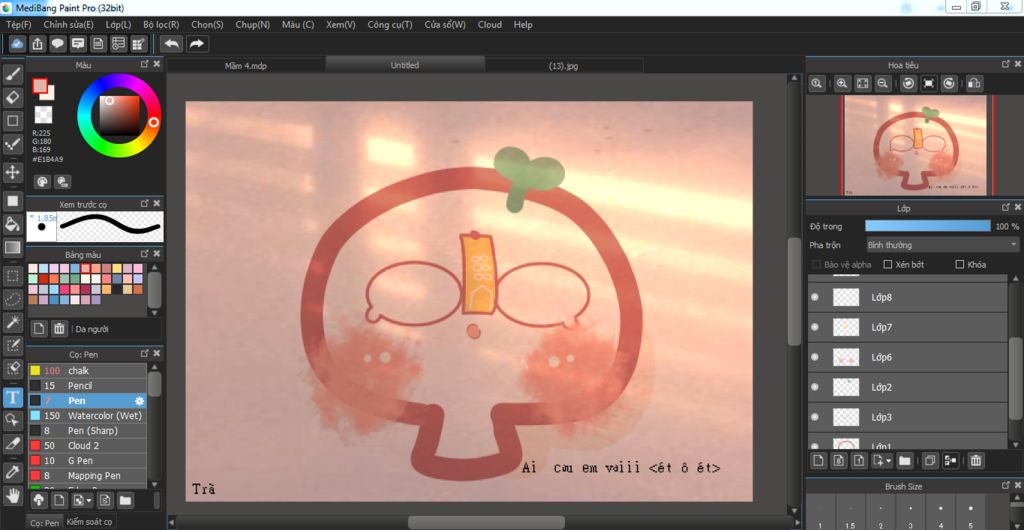Screen dimensions: 1024x530
Task: Delete the selected layer with trash icon
Action: [x=976, y=461]
